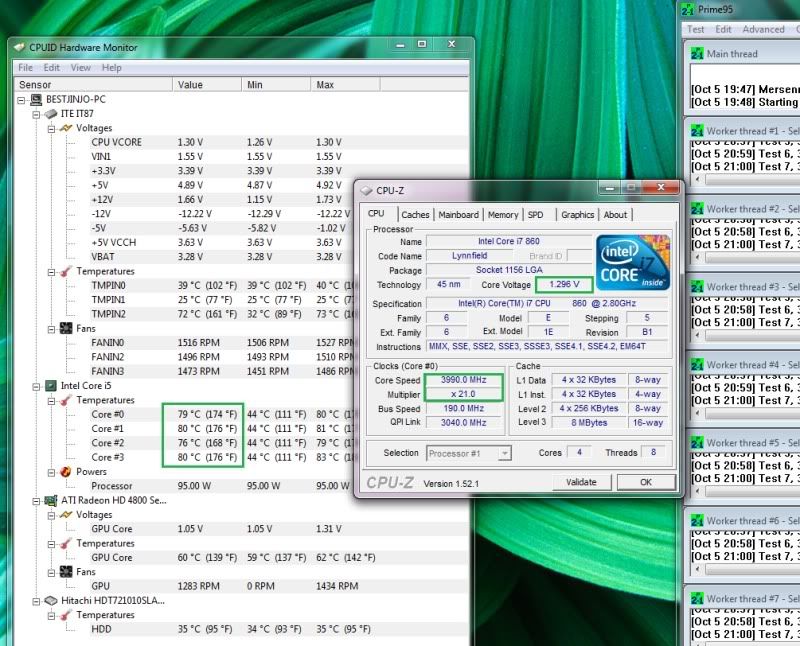Open the Advanced menu in Prime95
The width and height of the screenshot is (800, 646).
pos(763,29)
